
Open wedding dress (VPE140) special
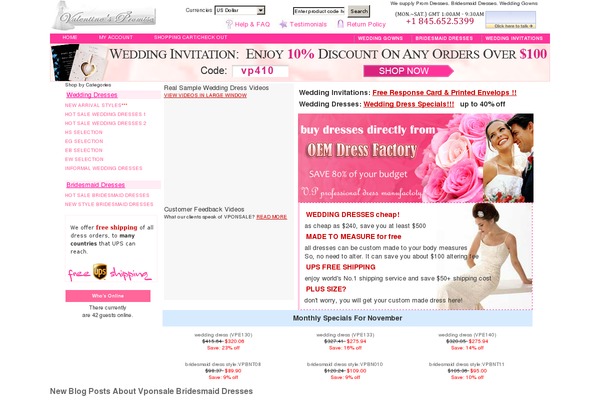pos(467,335)
